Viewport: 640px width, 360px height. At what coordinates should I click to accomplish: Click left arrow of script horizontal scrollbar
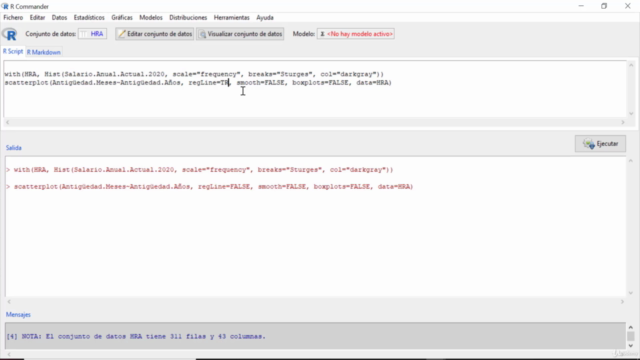tap(7, 122)
